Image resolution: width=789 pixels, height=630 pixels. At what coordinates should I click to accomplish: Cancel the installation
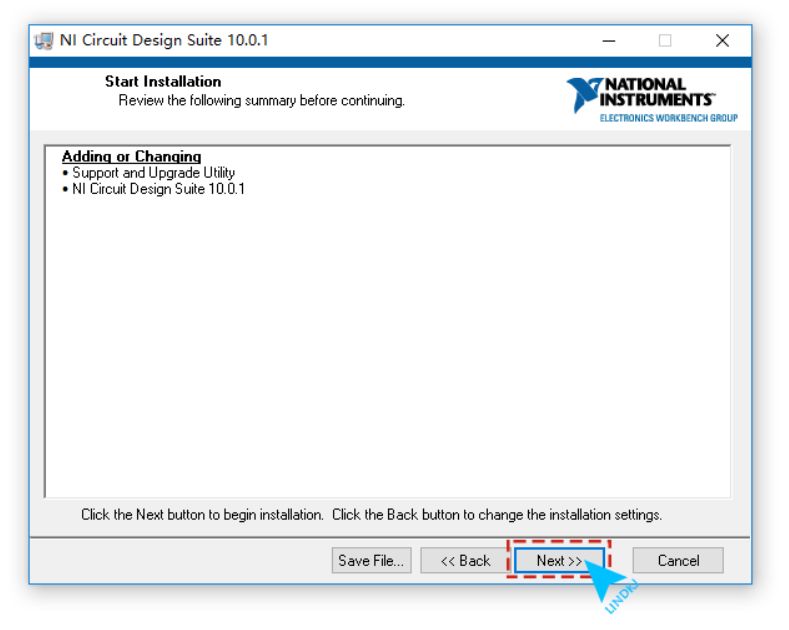pos(678,560)
